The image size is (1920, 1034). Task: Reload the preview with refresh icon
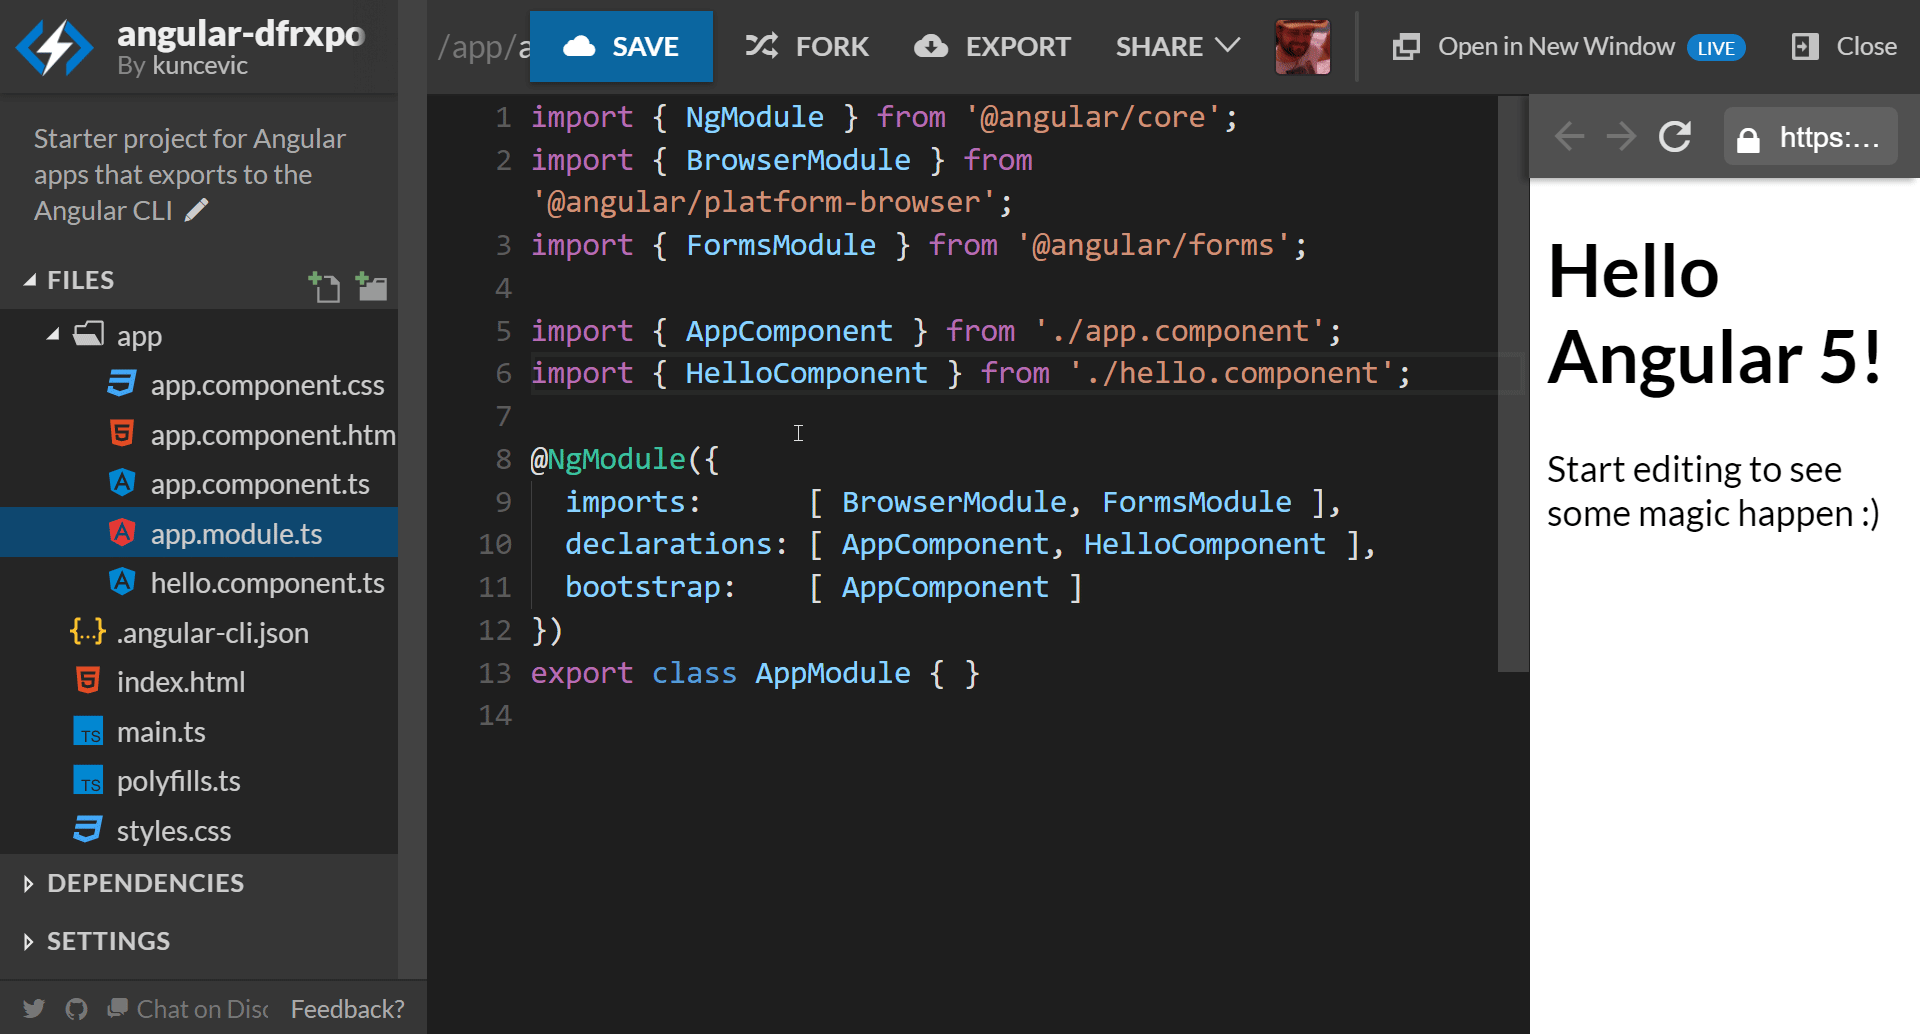1675,137
